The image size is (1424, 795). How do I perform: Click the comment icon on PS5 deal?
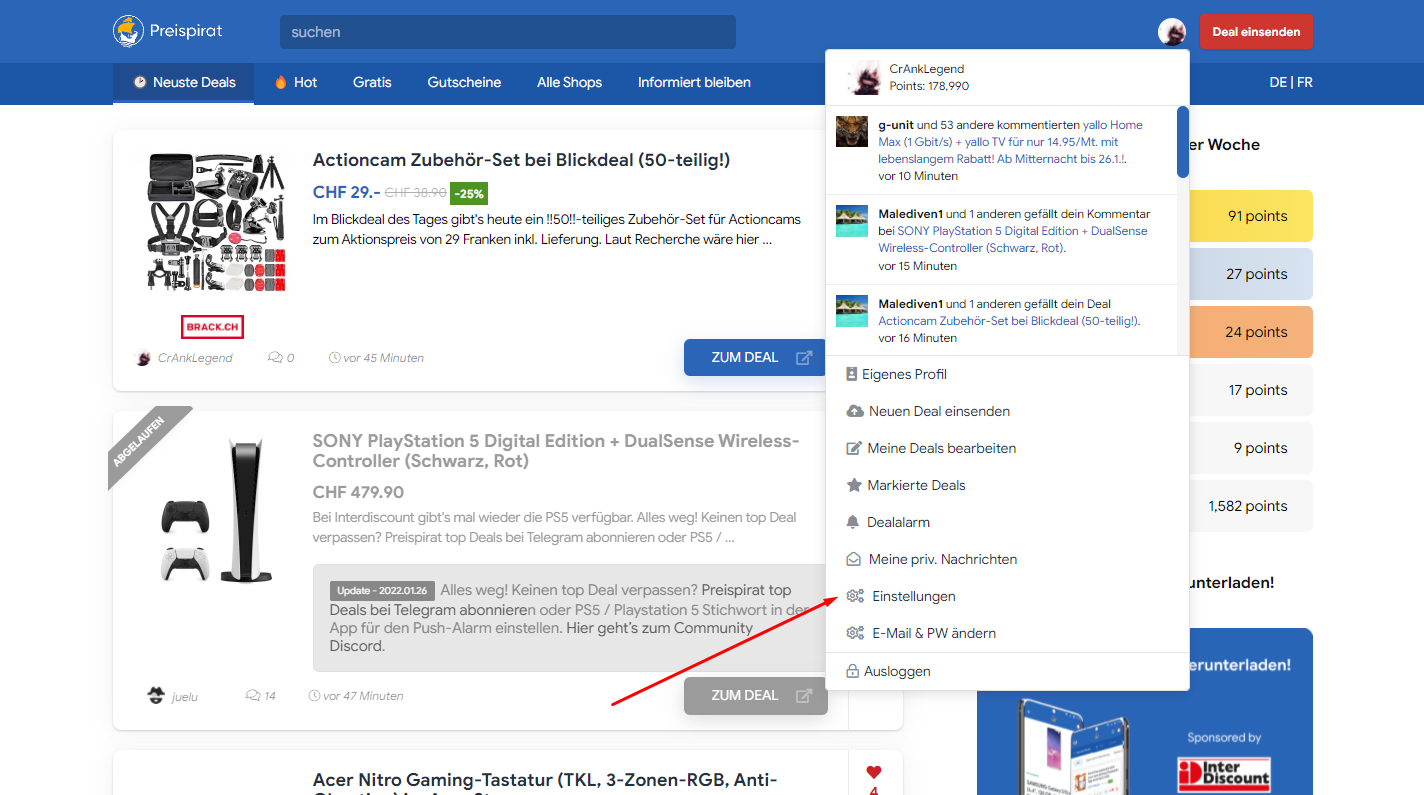(253, 696)
